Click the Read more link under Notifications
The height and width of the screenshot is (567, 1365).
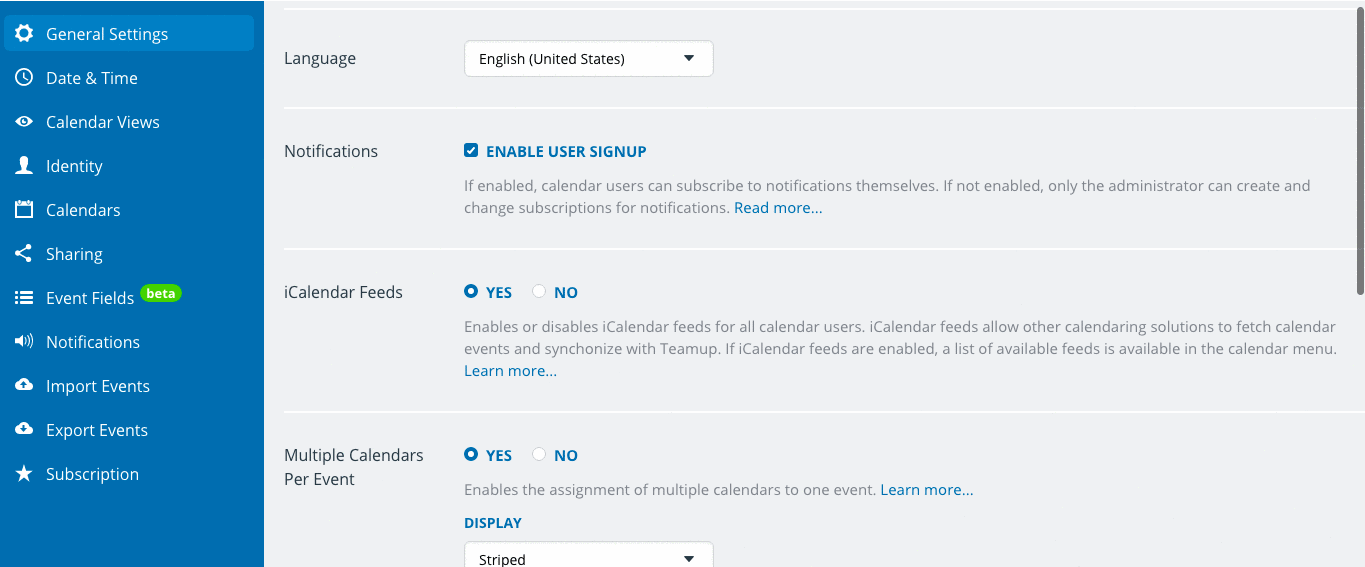click(x=778, y=208)
